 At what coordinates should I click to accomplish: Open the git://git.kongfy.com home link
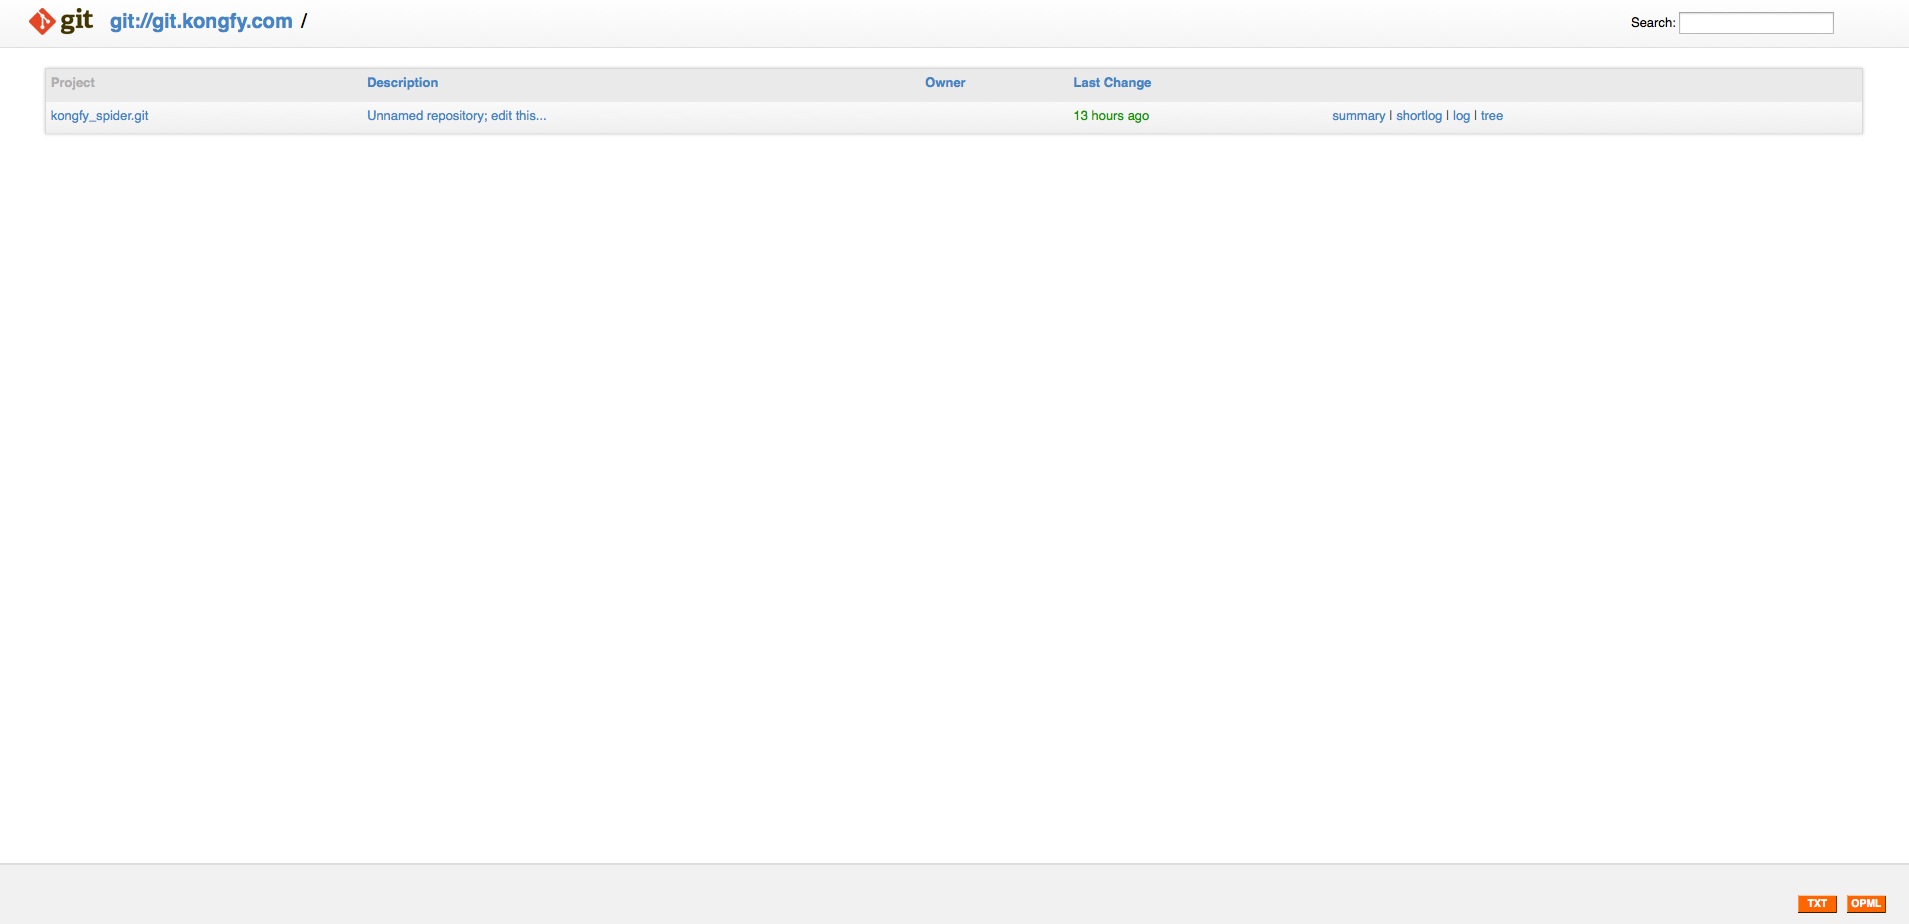click(x=201, y=21)
